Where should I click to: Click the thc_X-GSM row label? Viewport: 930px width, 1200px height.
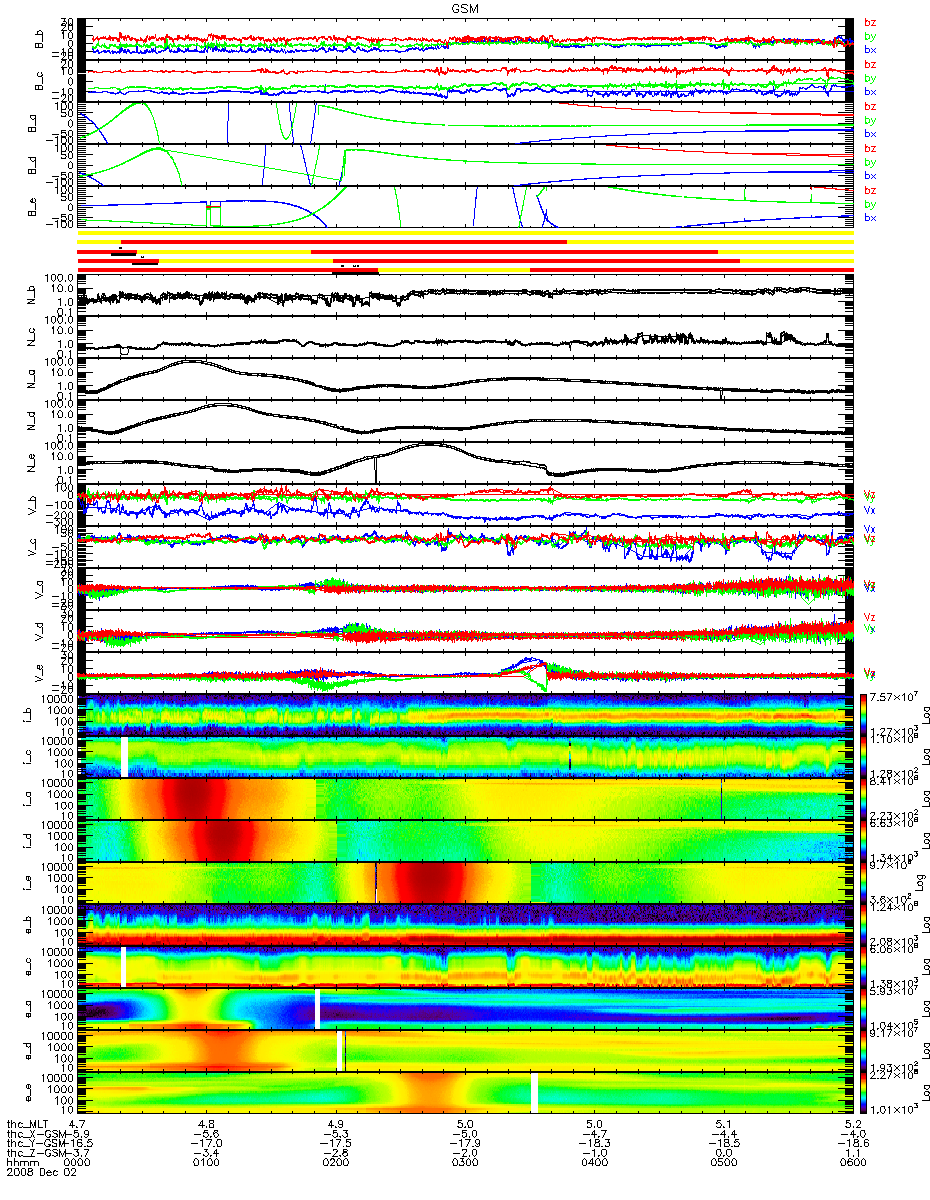[37, 1133]
